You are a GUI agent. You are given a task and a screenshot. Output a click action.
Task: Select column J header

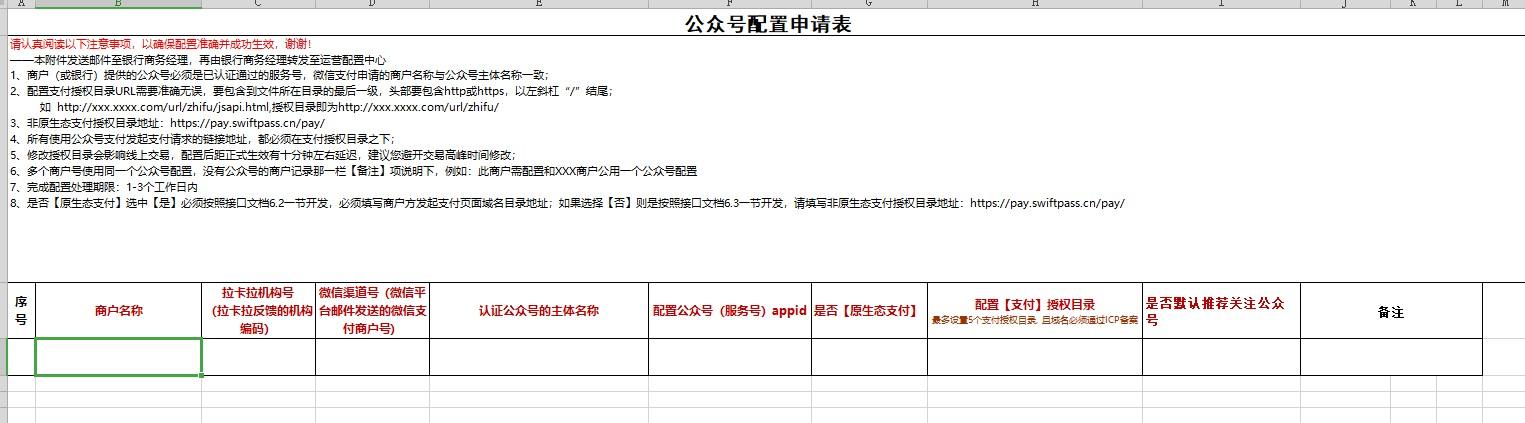(1345, 4)
